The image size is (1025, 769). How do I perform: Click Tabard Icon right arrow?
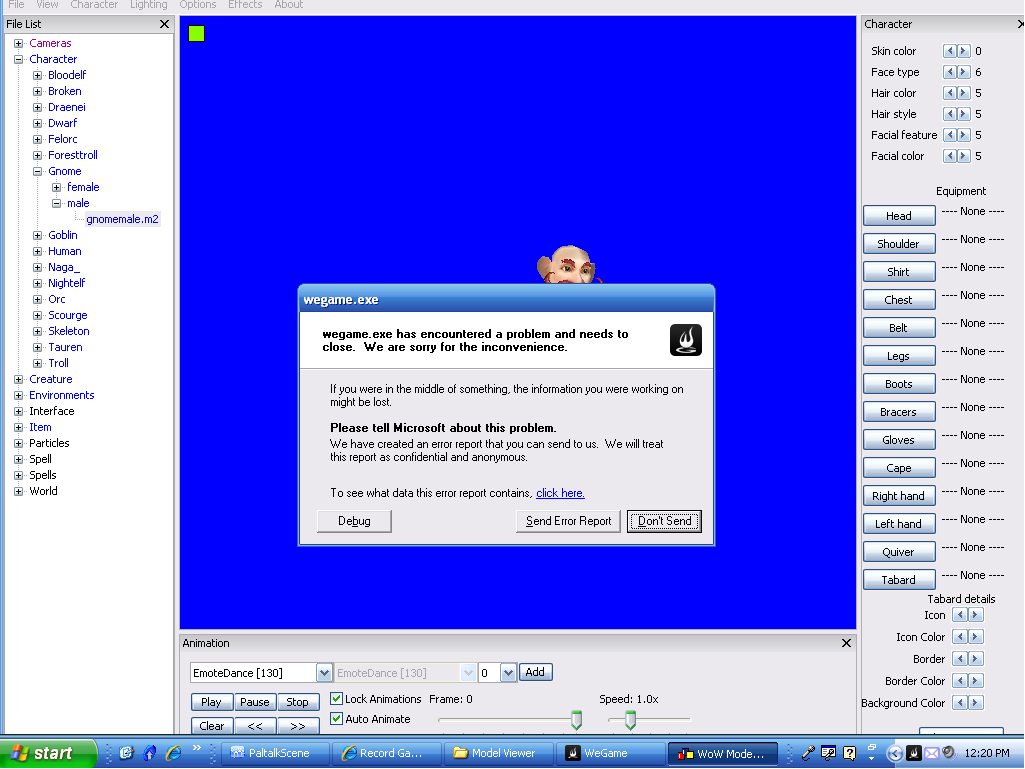click(975, 615)
